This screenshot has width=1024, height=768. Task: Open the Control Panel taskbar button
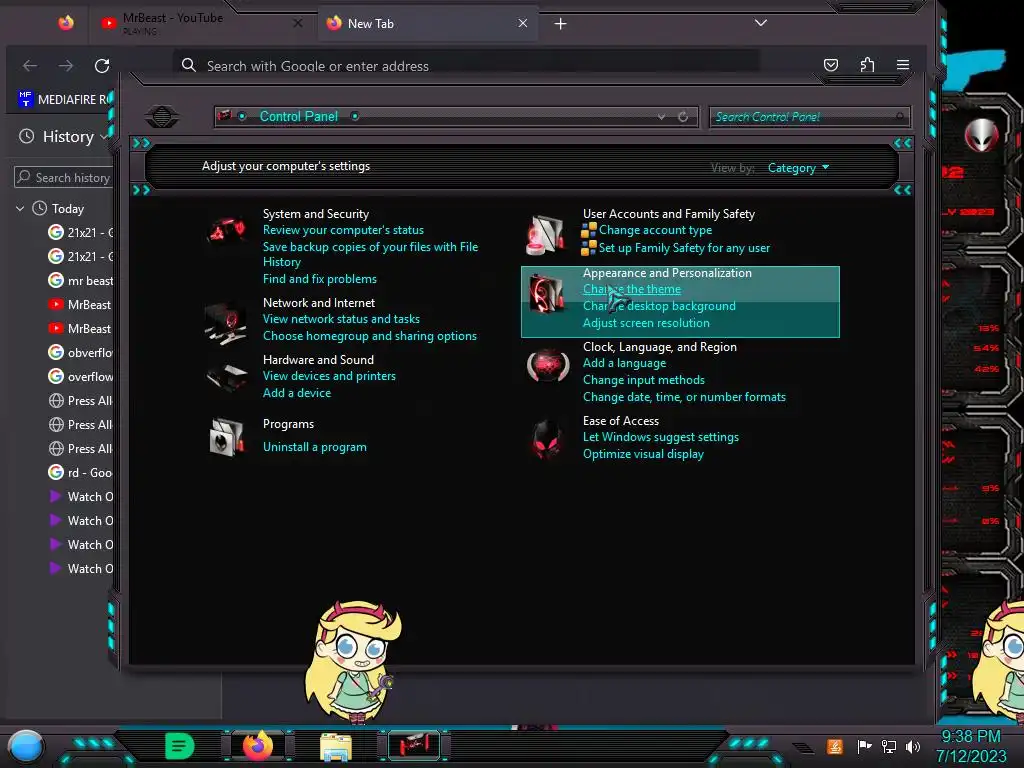(414, 746)
